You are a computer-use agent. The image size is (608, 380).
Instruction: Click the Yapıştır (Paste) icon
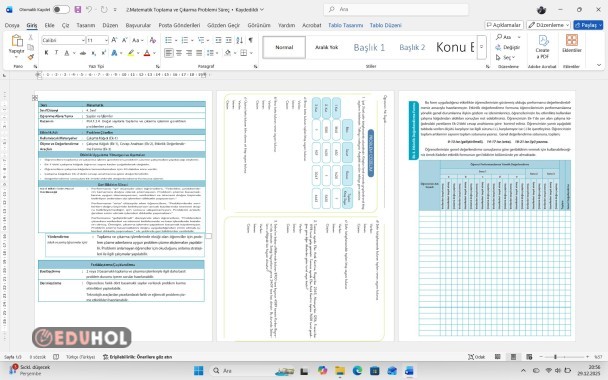point(16,40)
